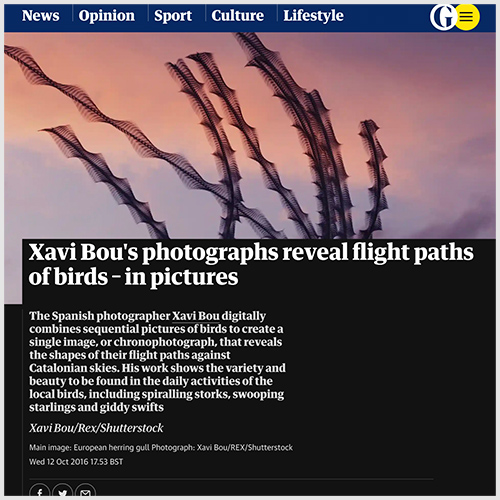This screenshot has height=500, width=500.
Task: Open the Lifestyle section
Action: coord(313,16)
